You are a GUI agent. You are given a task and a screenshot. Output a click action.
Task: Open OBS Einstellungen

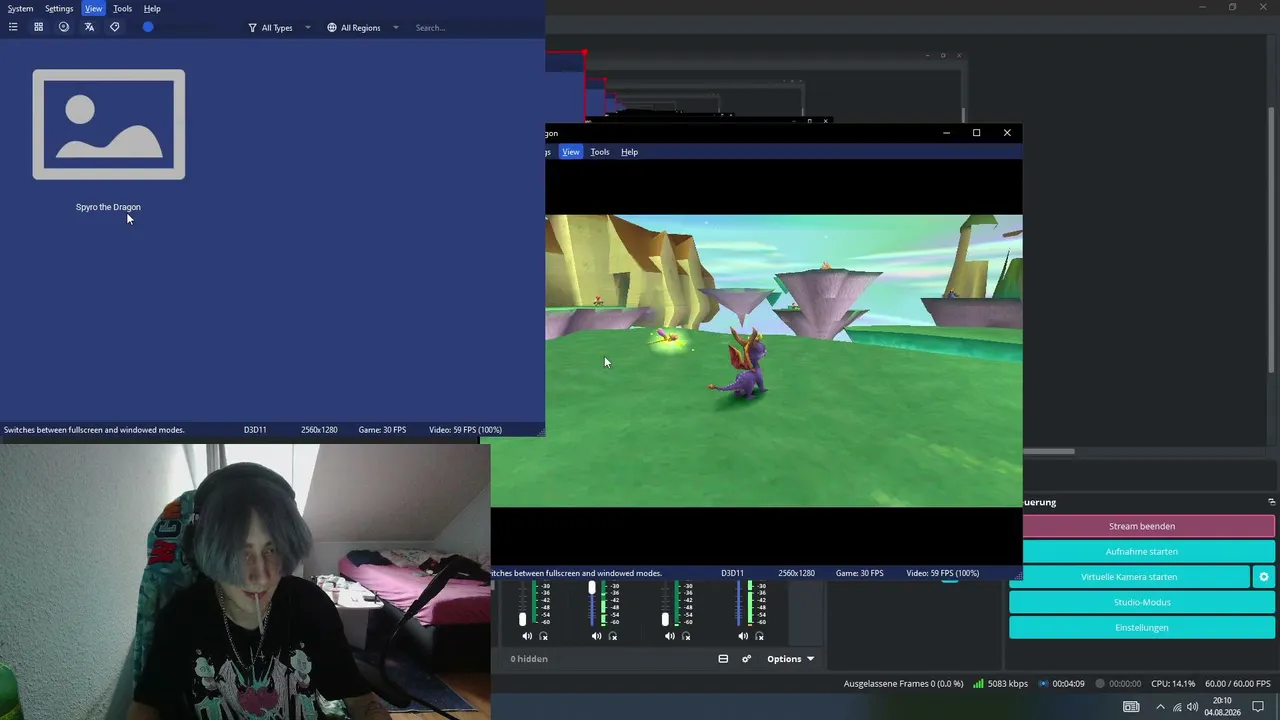coord(1142,627)
